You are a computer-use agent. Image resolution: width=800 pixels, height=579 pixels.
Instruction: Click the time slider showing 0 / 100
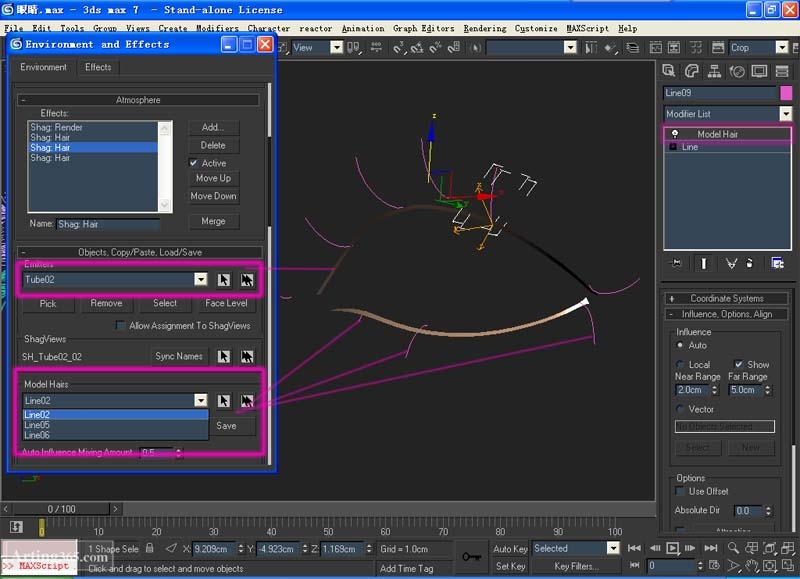61,509
